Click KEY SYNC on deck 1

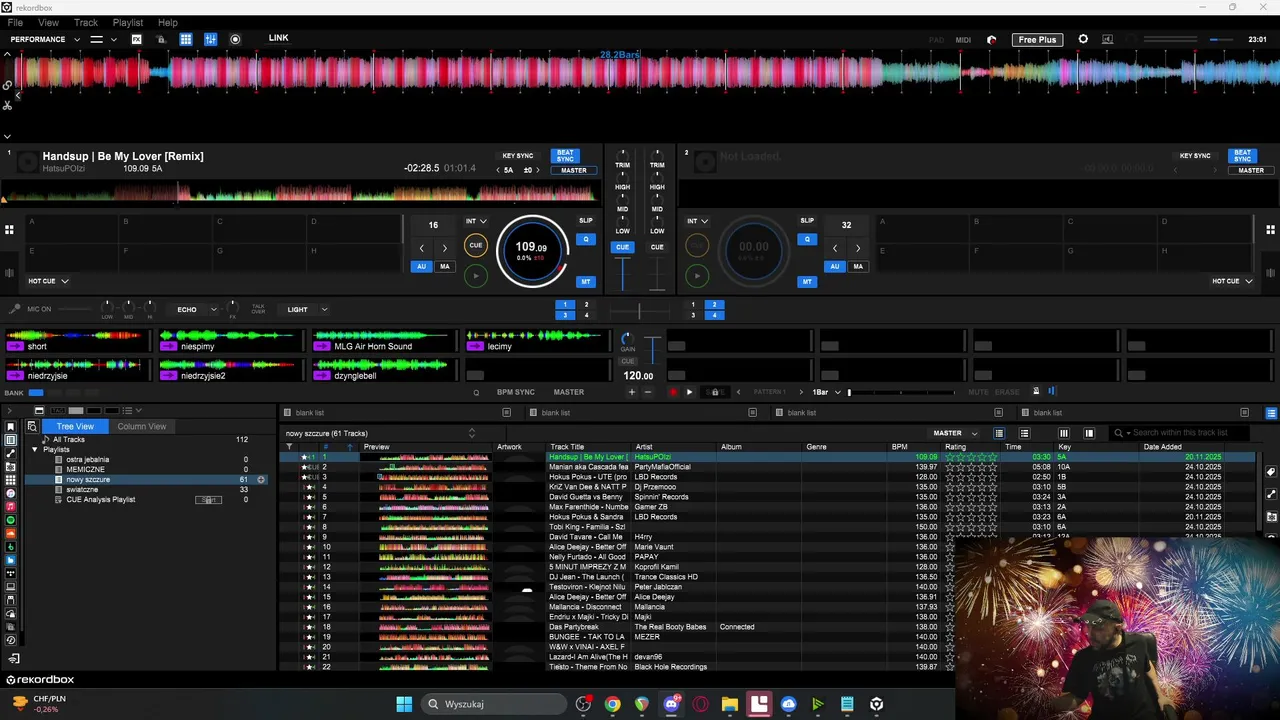(x=518, y=156)
